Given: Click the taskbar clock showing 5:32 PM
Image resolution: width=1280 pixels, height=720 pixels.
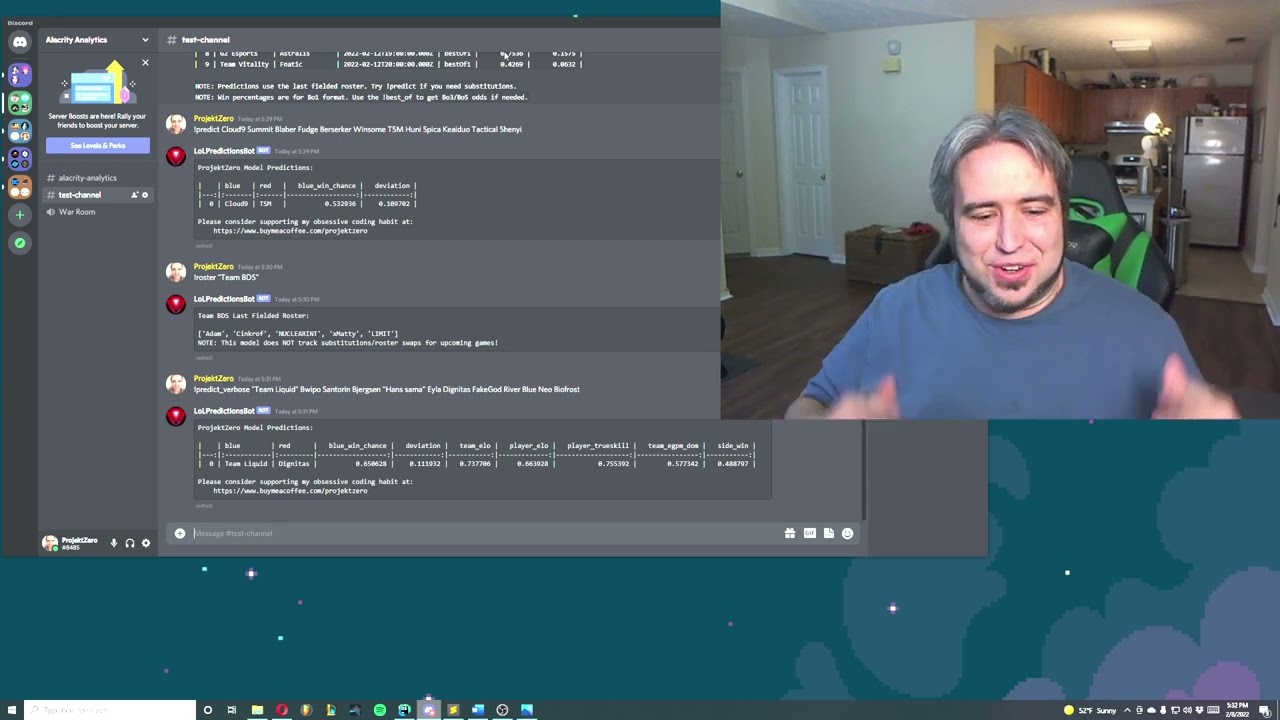Looking at the screenshot, I should point(1237,710).
